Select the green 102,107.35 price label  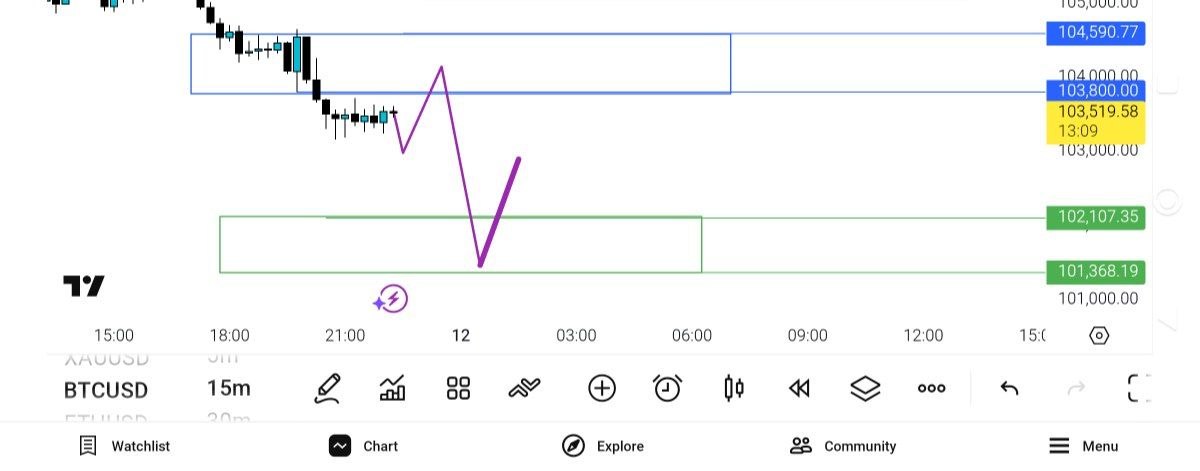pos(1095,217)
